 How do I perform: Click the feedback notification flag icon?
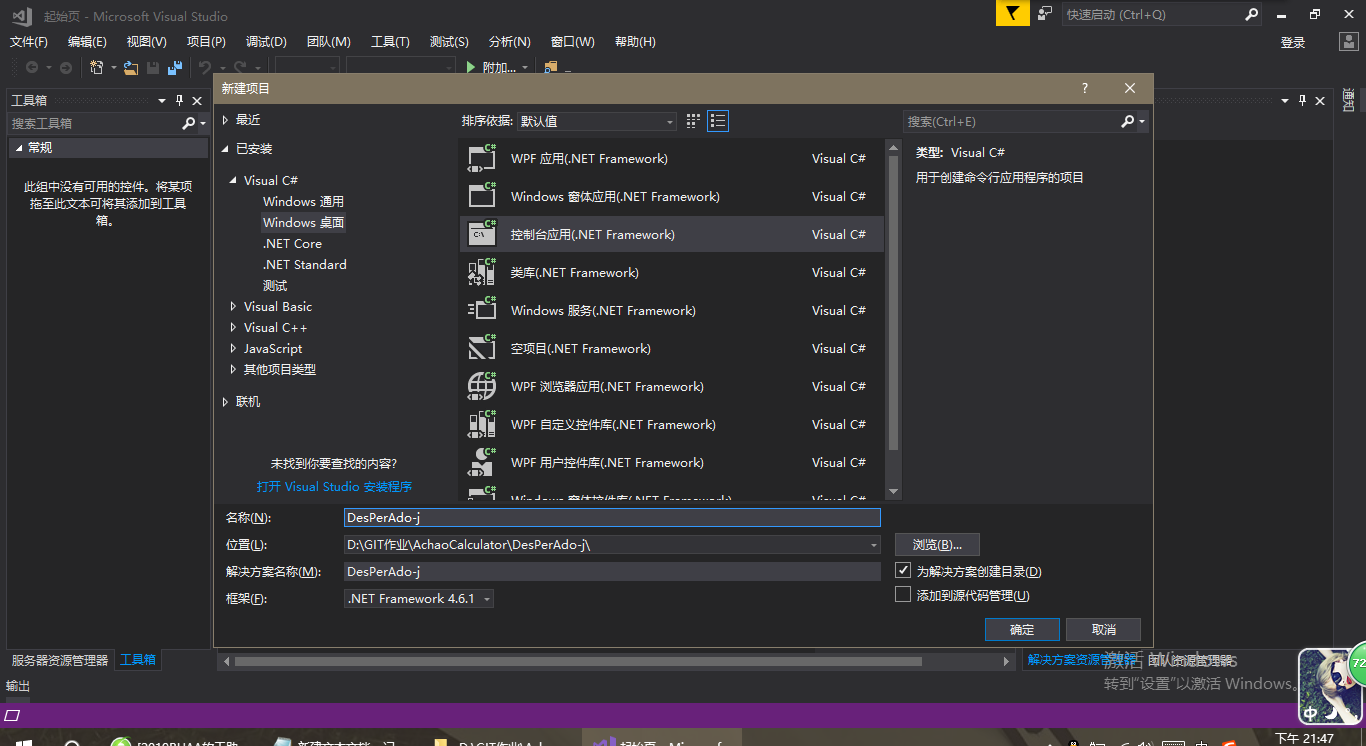coord(1012,14)
